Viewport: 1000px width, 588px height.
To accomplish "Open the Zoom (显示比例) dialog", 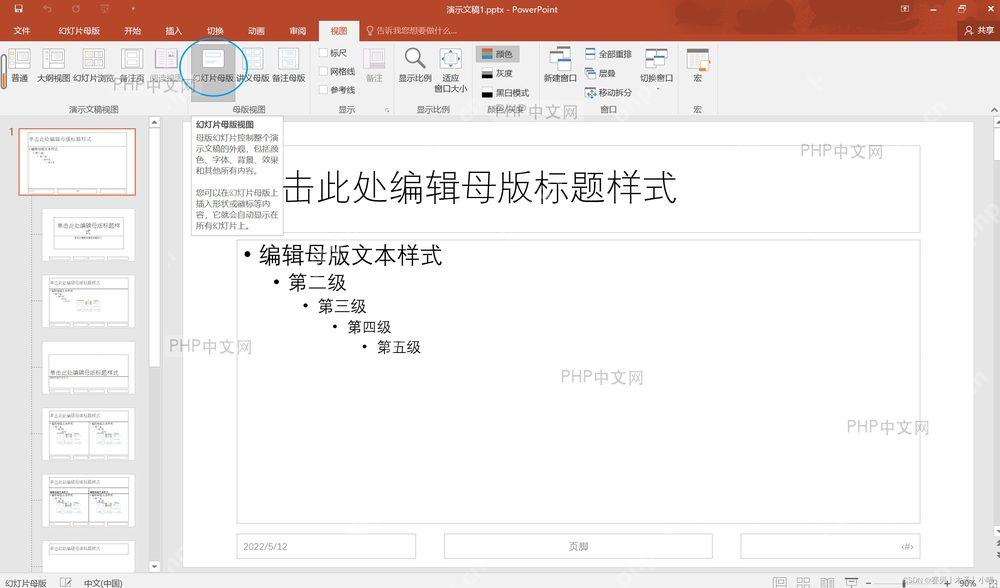I will coord(415,66).
